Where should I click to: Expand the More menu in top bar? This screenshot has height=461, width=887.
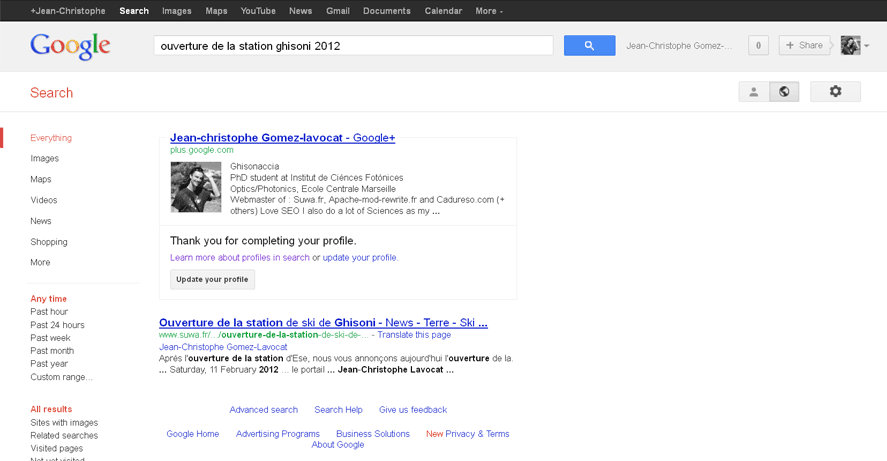(x=489, y=11)
